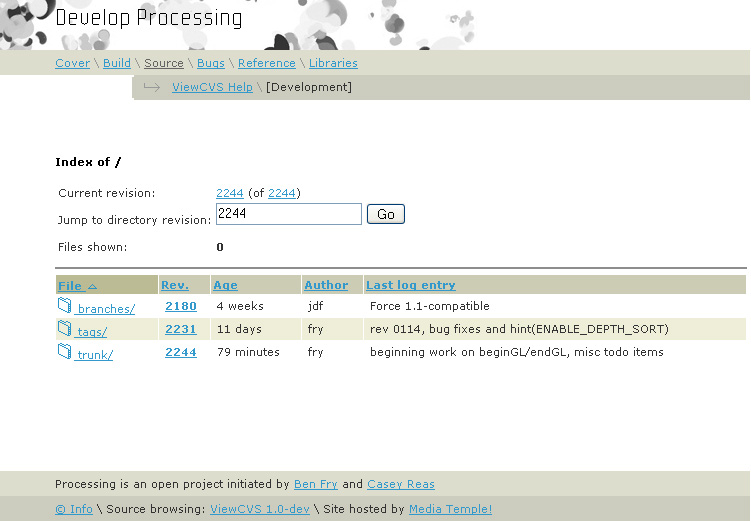Sort by Last log entry column
The width and height of the screenshot is (751, 521).
410,286
